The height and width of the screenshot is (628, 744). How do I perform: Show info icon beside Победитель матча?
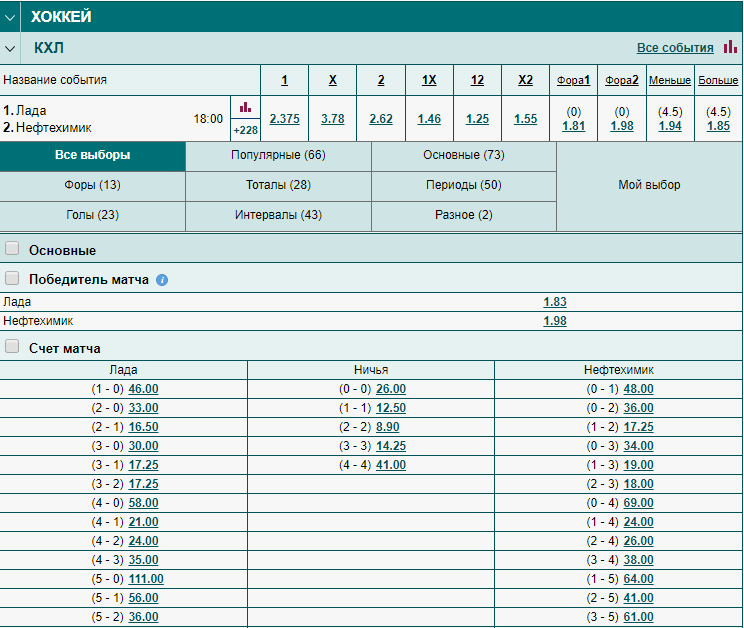point(162,280)
